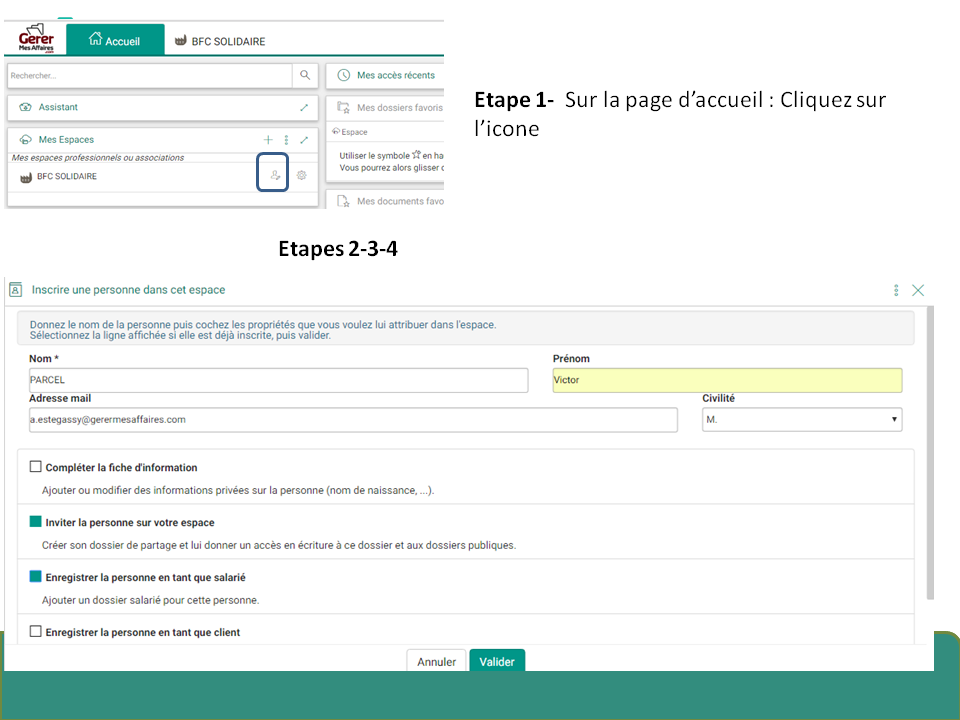Click the Assistant cloud icon
Screen dimensions: 960x720
point(25,107)
